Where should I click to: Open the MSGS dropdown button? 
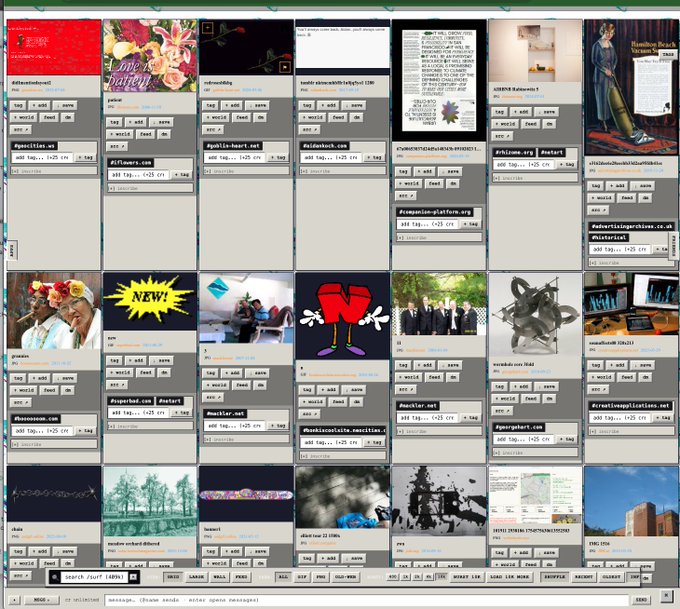[x=42, y=600]
